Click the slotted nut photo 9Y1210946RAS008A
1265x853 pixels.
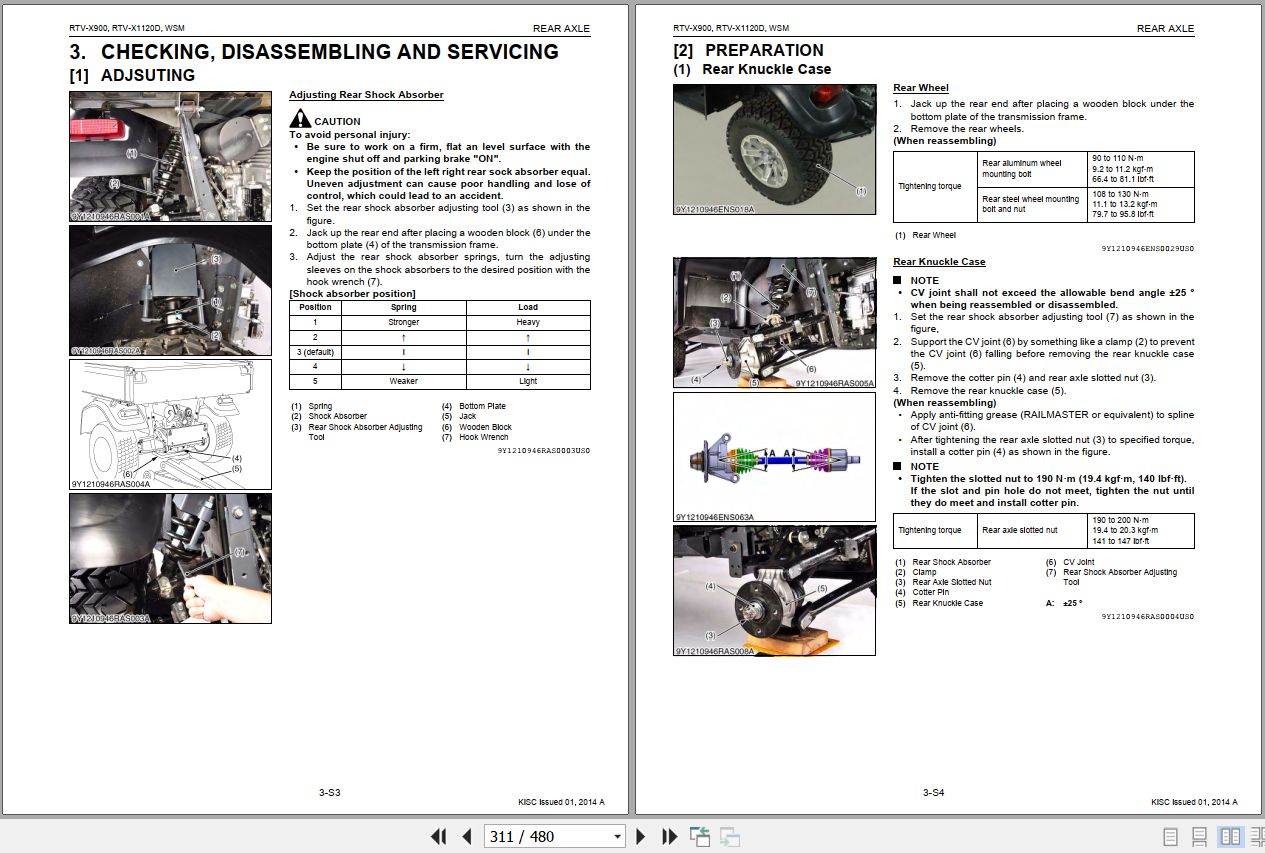point(774,591)
